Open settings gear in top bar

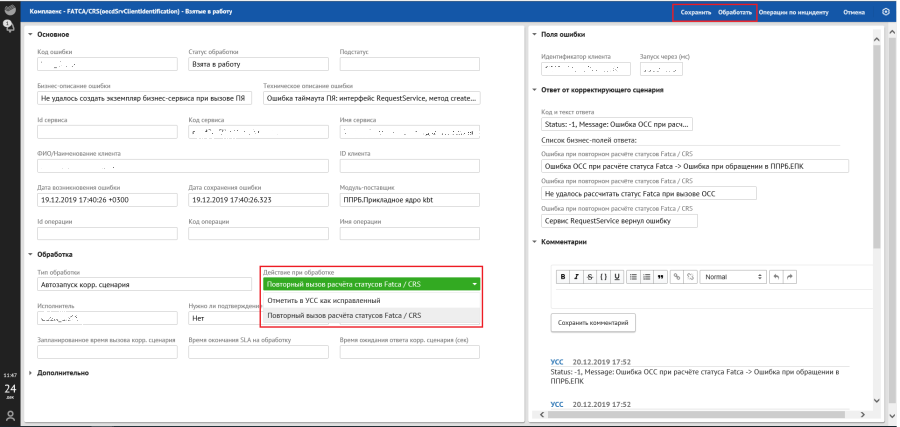(x=885, y=12)
